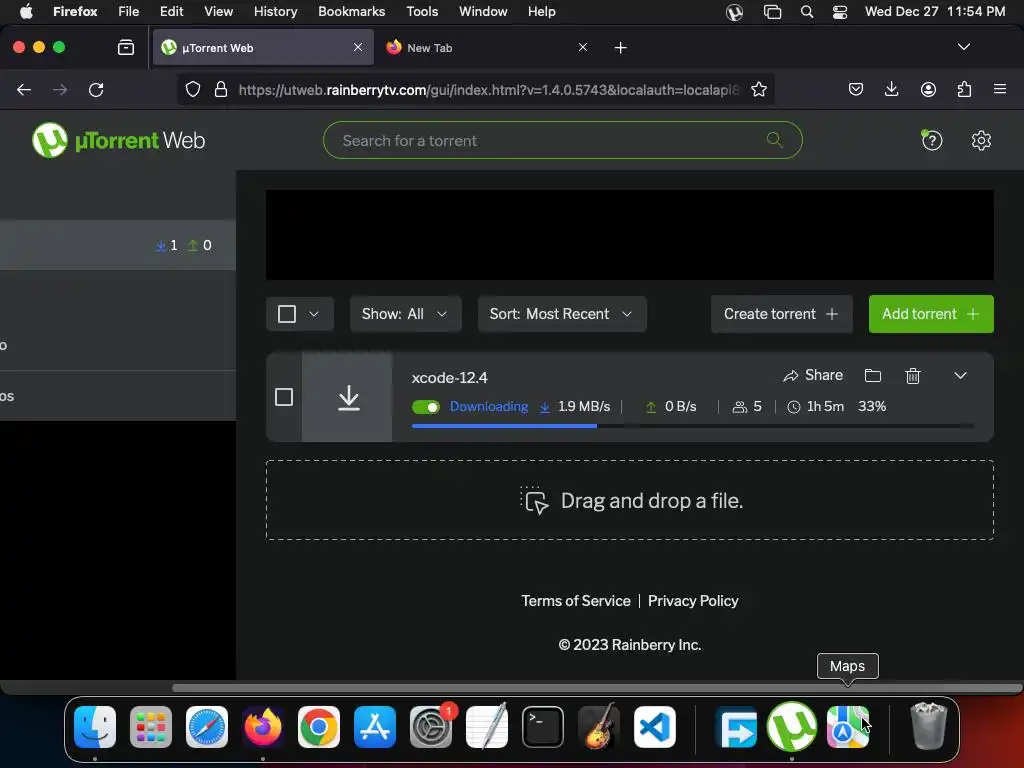Open the Firefox File menu
The image size is (1024, 768).
[x=129, y=11]
